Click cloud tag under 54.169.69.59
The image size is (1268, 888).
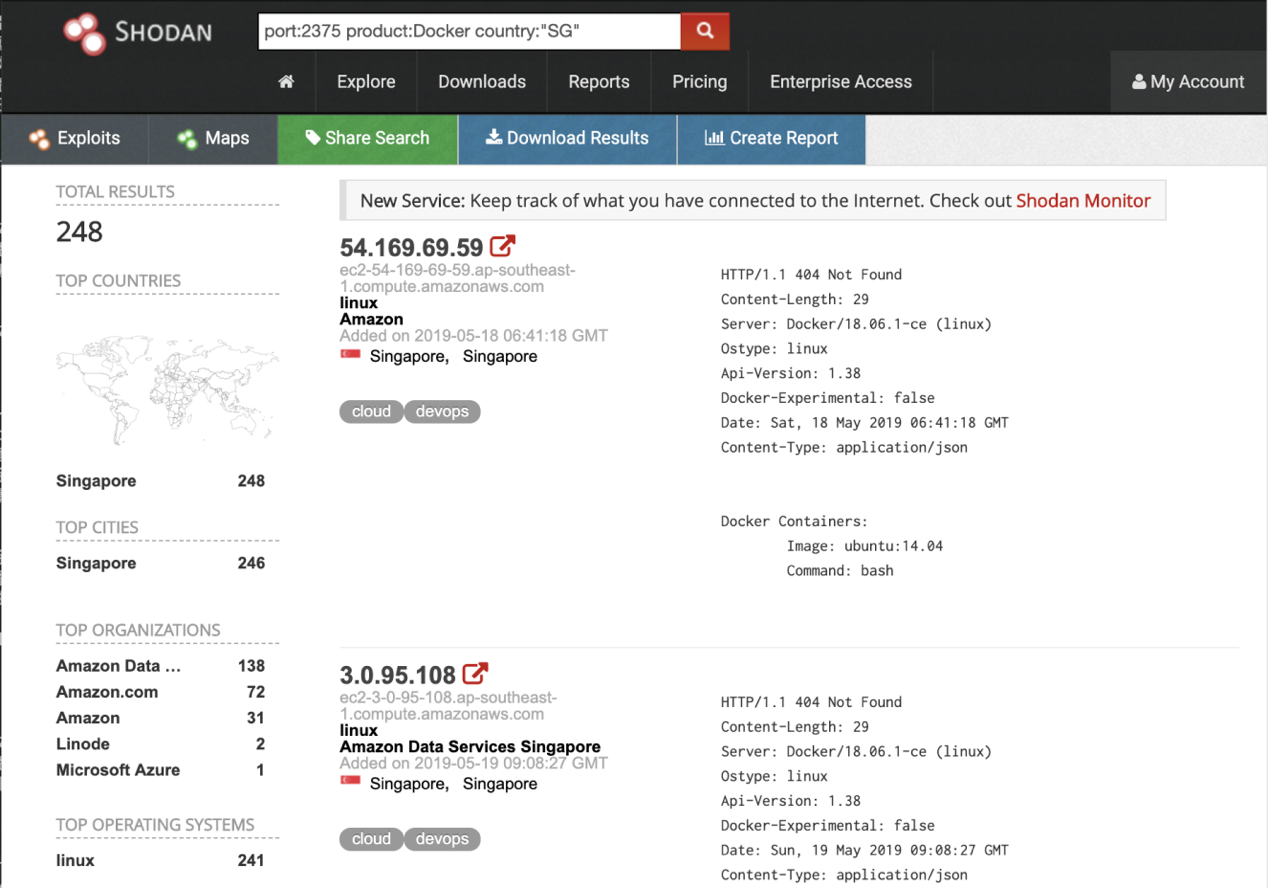click(371, 411)
